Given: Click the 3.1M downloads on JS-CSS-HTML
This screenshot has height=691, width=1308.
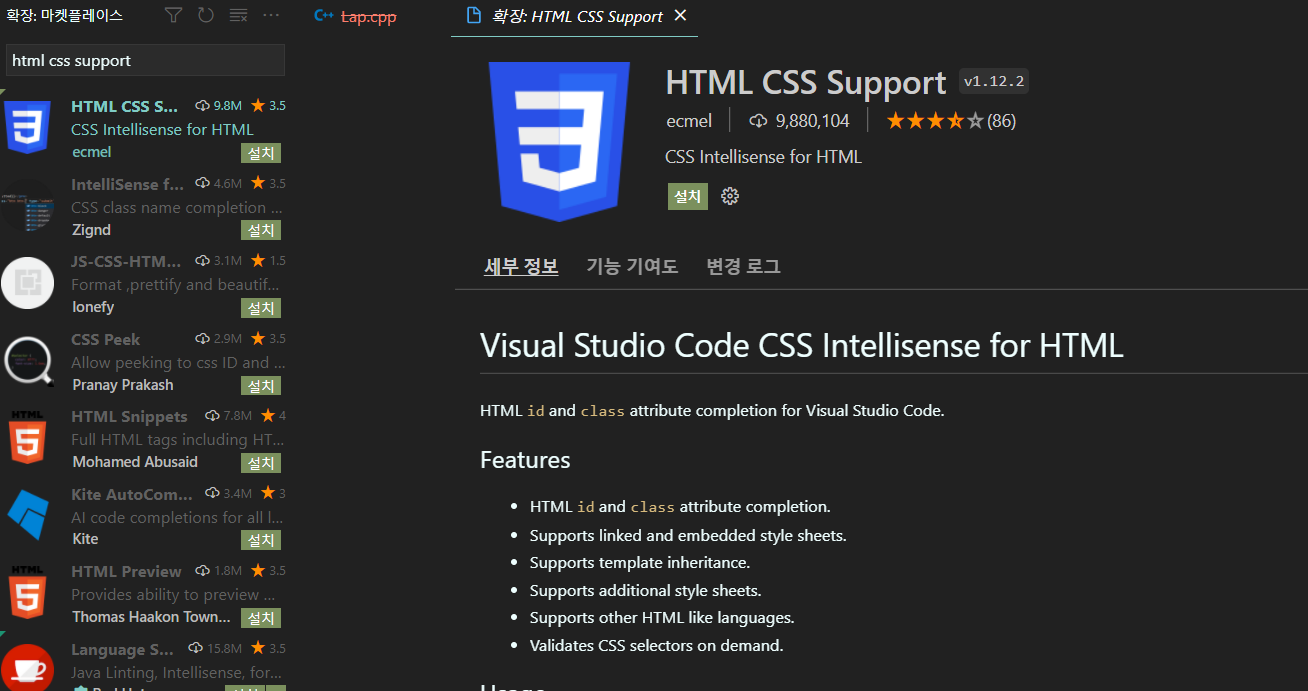Looking at the screenshot, I should tap(228, 261).
